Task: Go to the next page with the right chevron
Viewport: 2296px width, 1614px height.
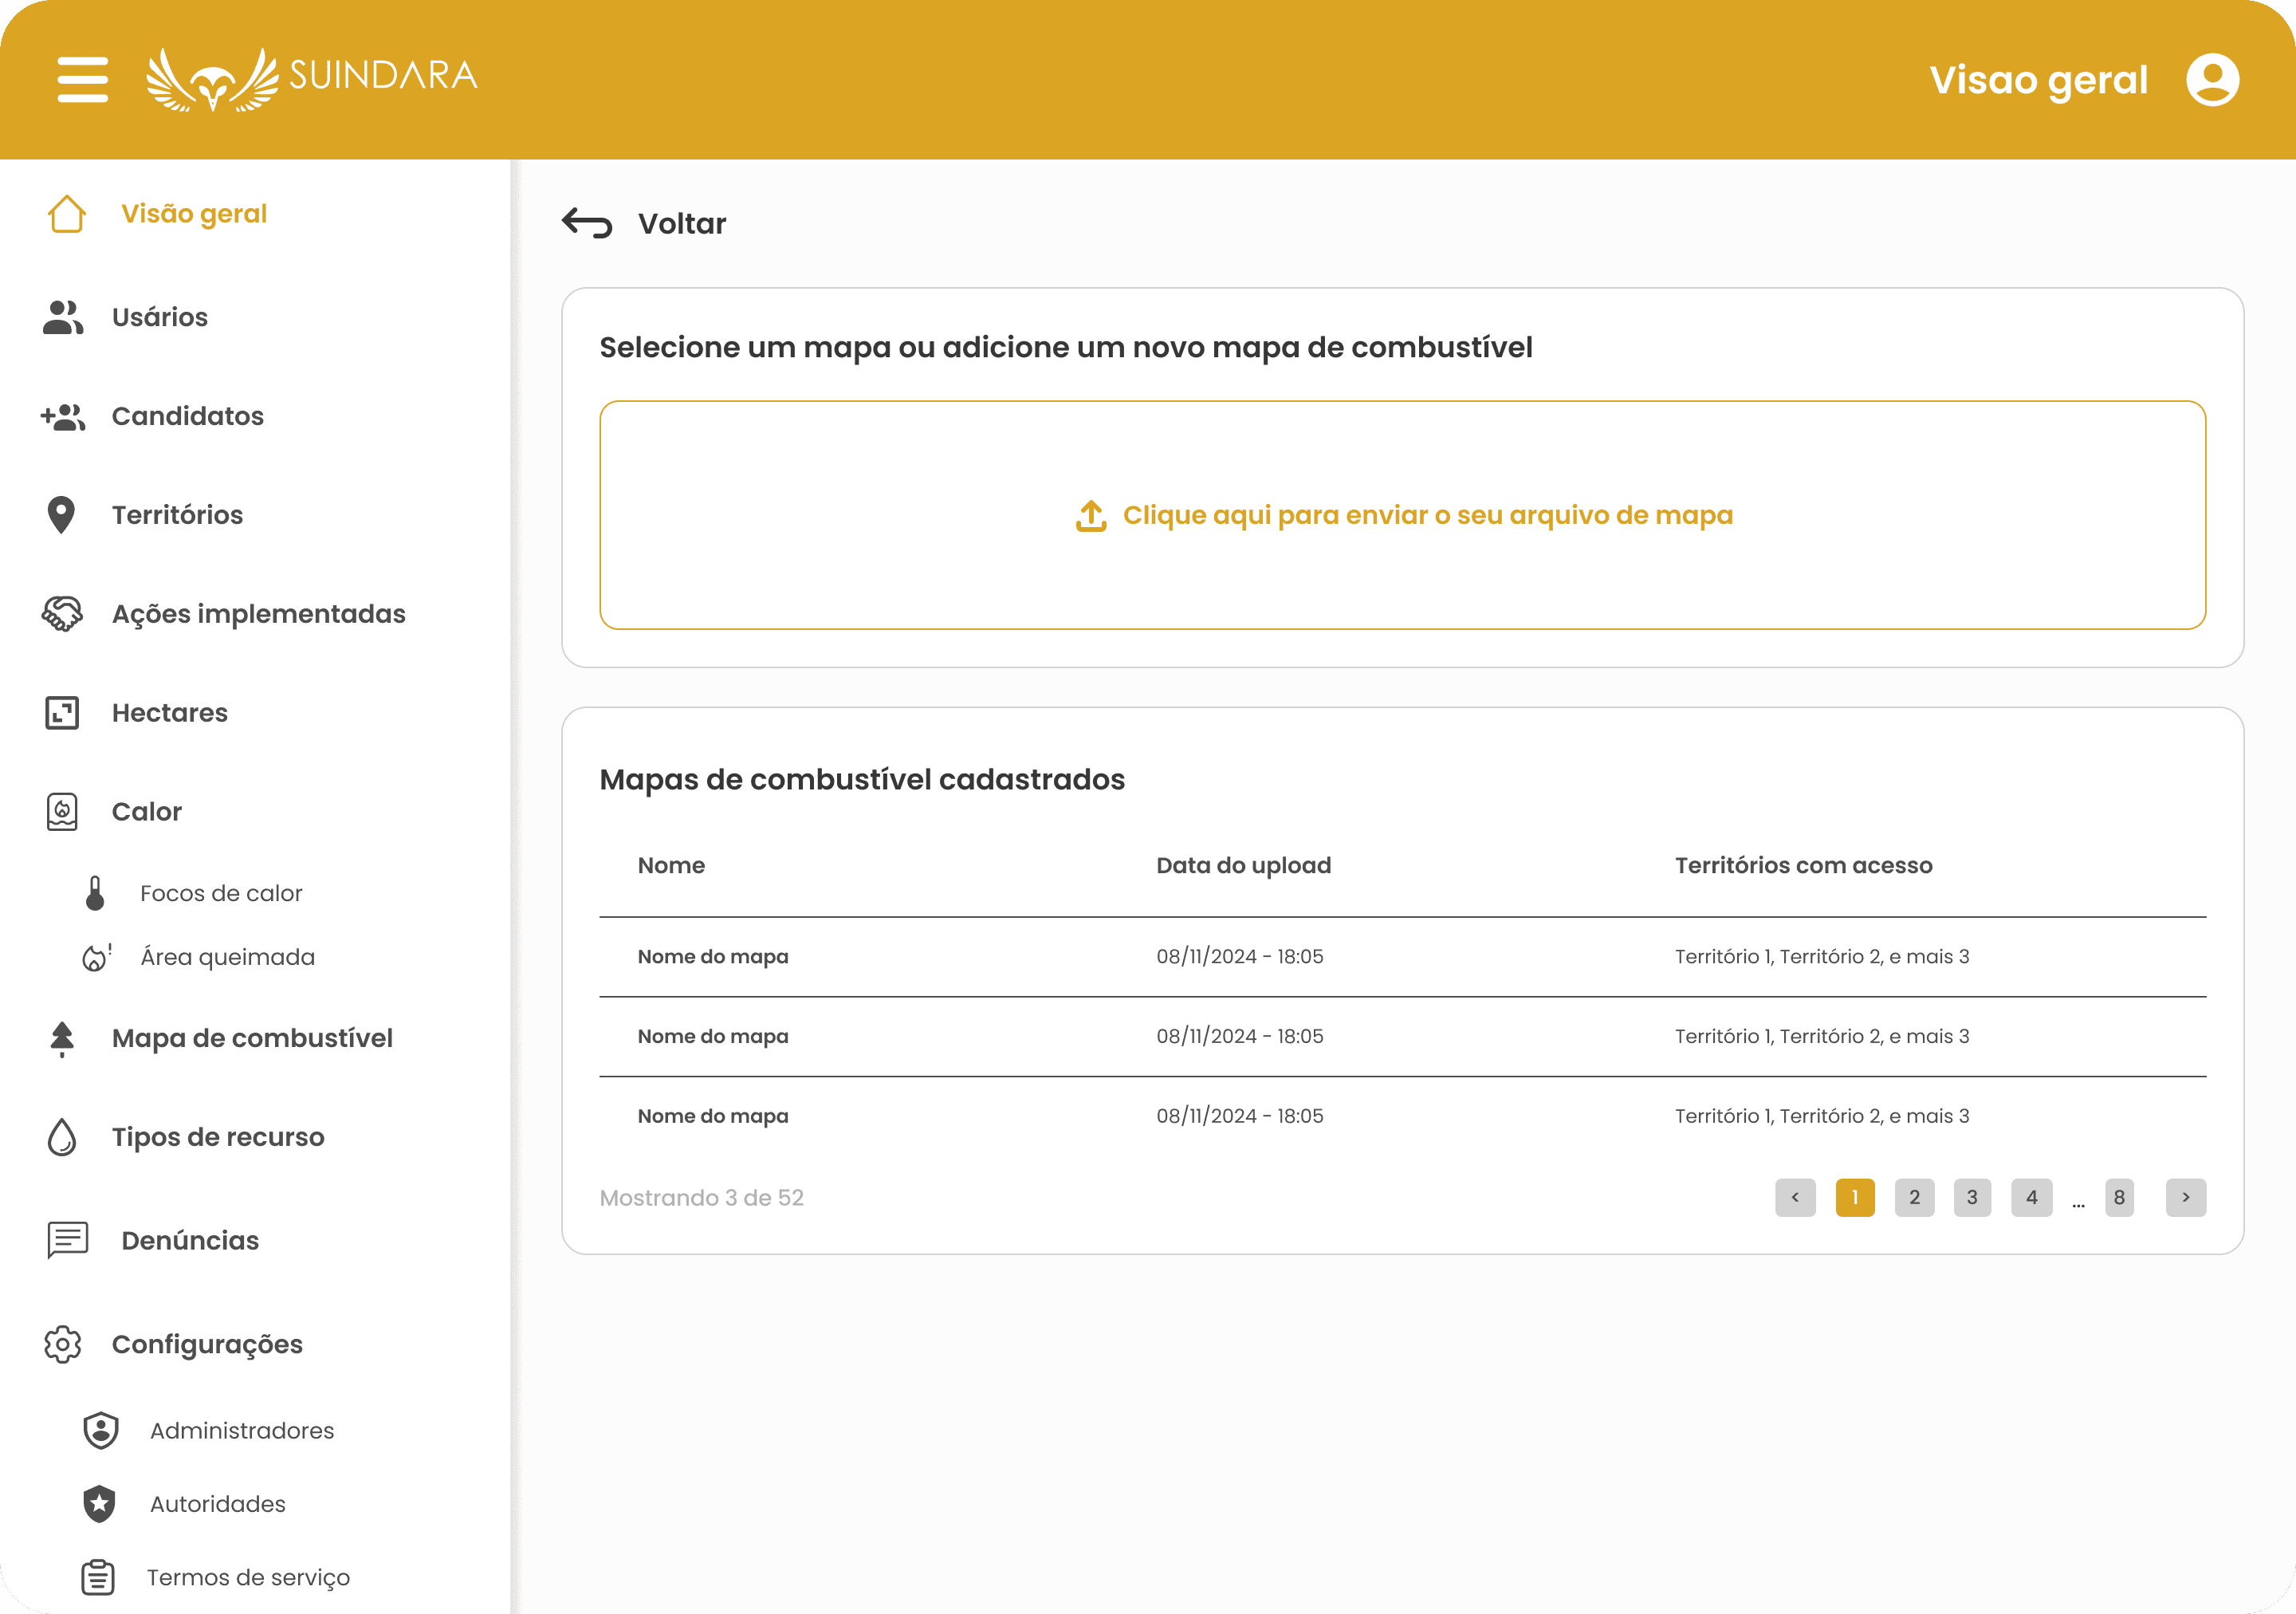Action: [x=2186, y=1198]
